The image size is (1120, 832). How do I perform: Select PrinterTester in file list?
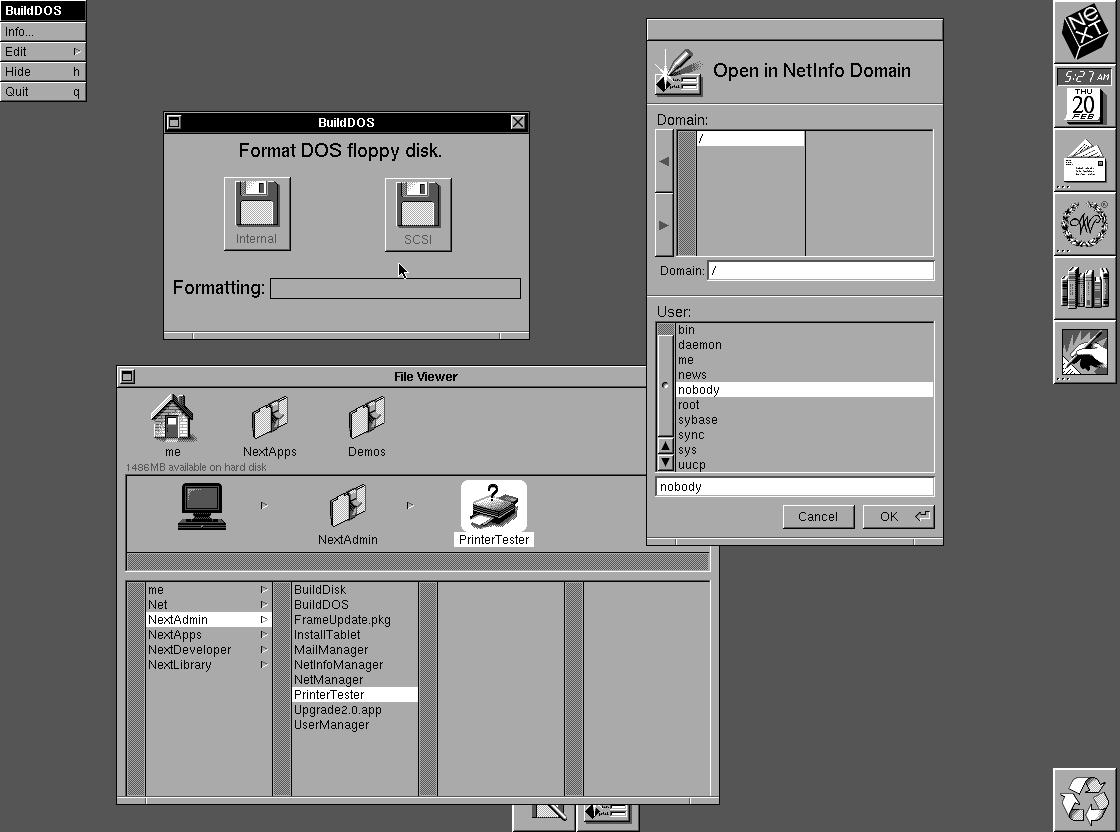[x=354, y=695]
